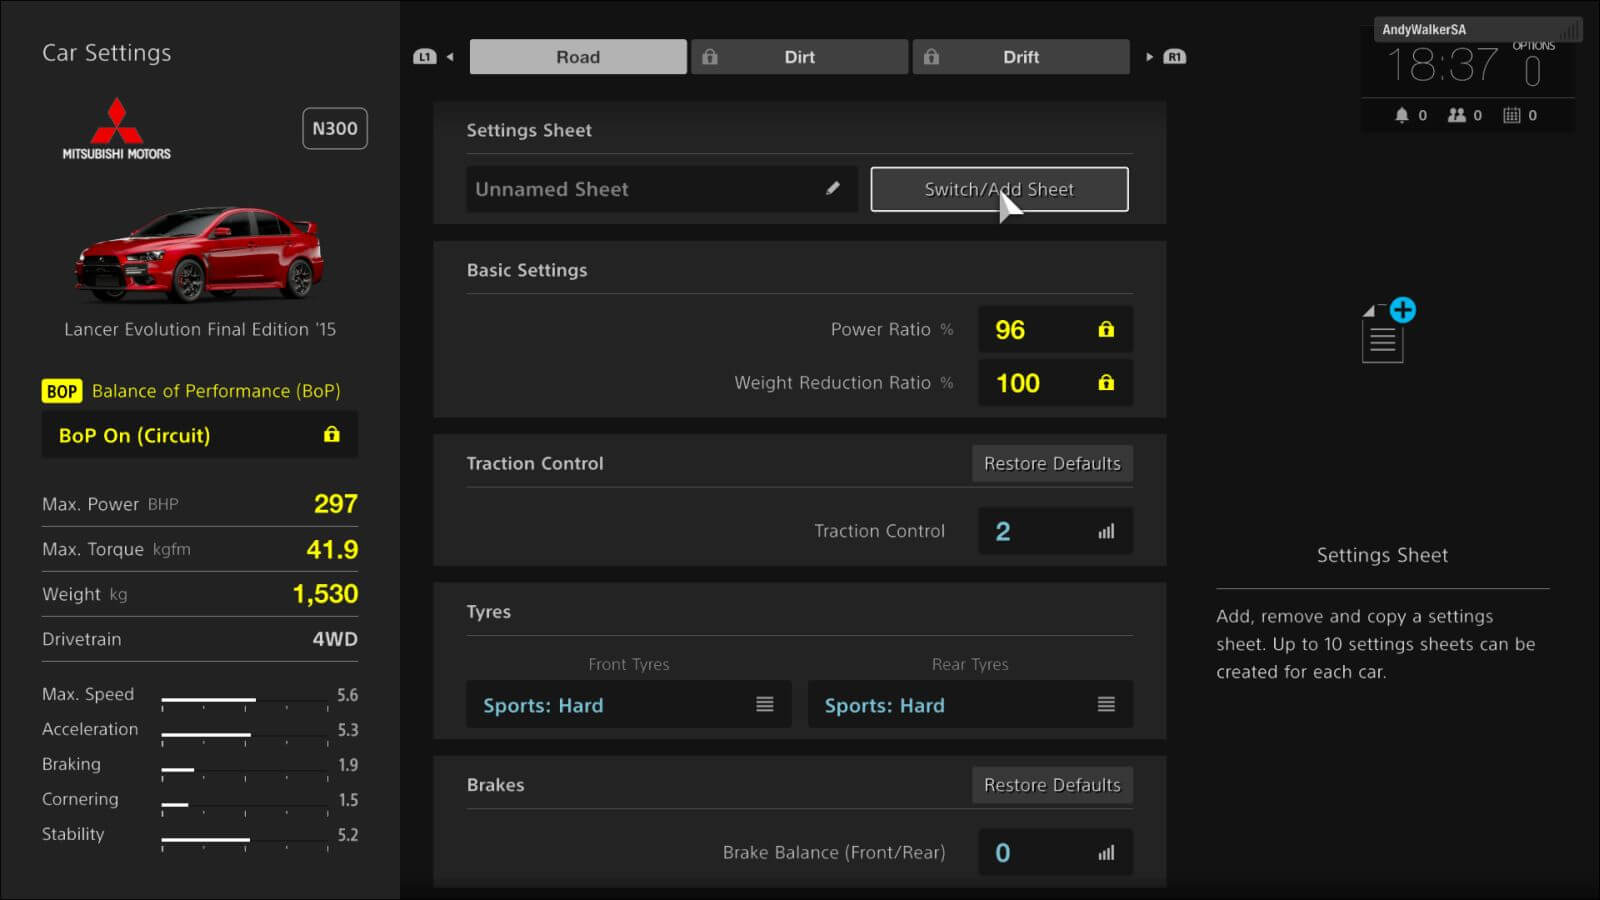Click the Cornering rating 1.5
This screenshot has height=900, width=1600.
pyautogui.click(x=347, y=800)
